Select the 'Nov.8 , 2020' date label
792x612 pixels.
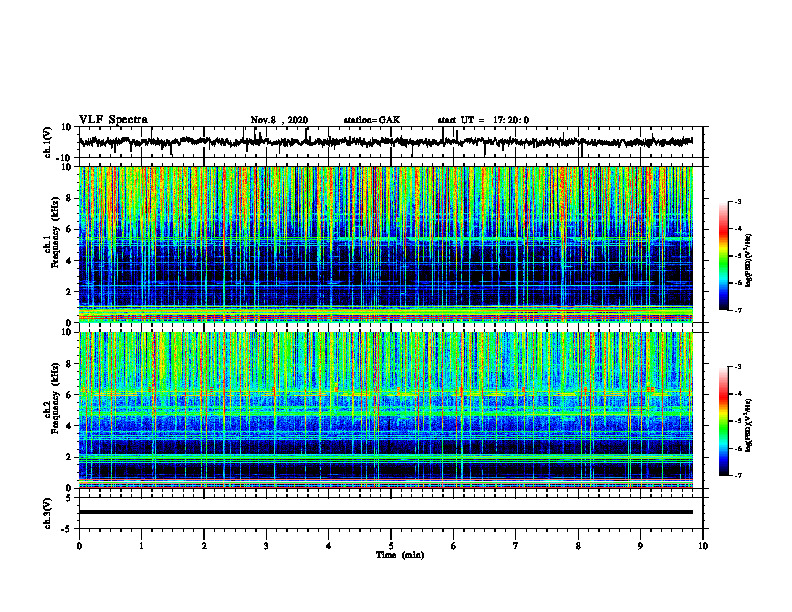point(279,120)
